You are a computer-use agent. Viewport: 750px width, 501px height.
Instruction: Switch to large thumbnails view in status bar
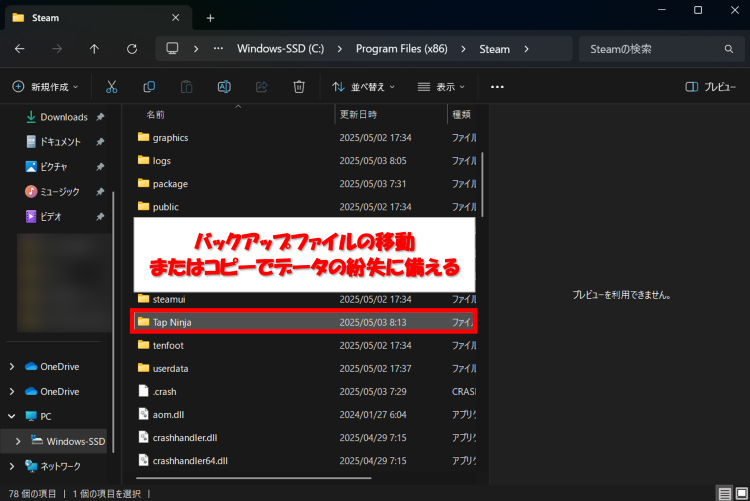(741, 493)
